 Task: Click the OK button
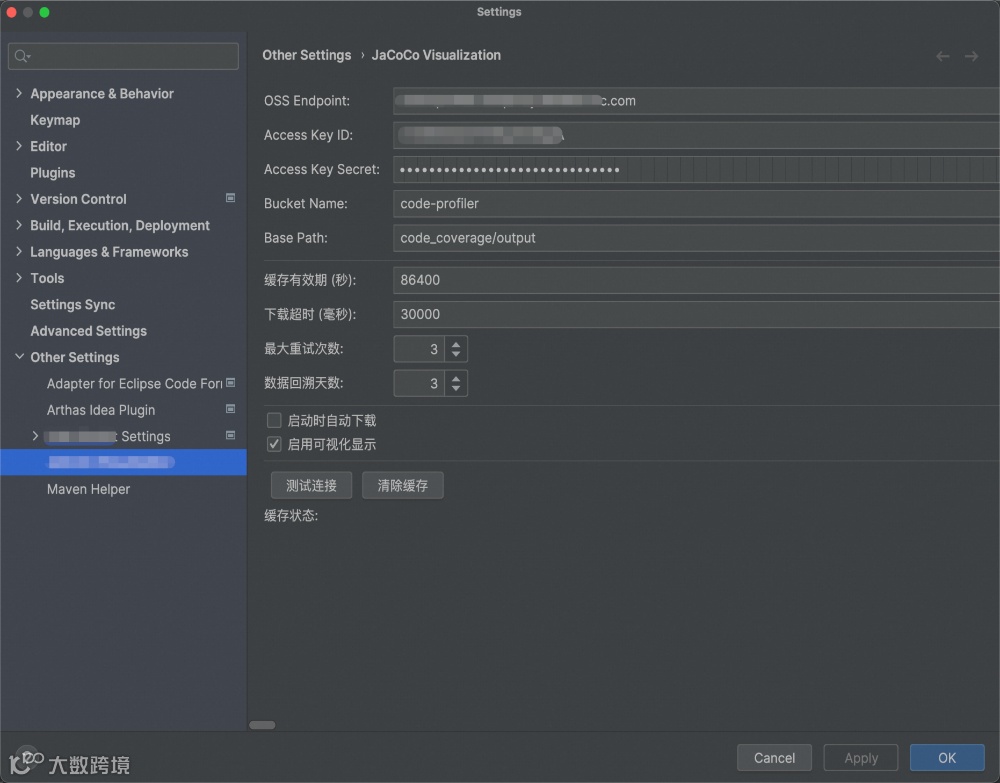tap(947, 757)
